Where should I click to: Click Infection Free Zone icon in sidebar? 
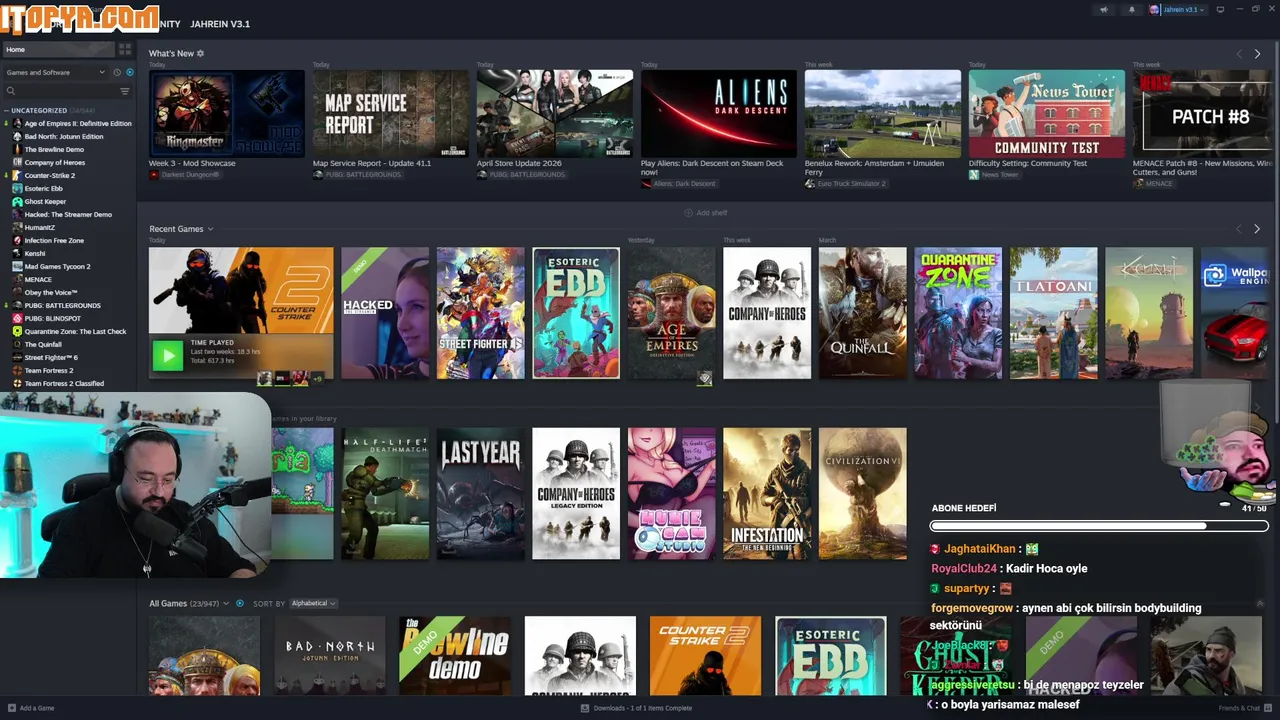point(17,240)
